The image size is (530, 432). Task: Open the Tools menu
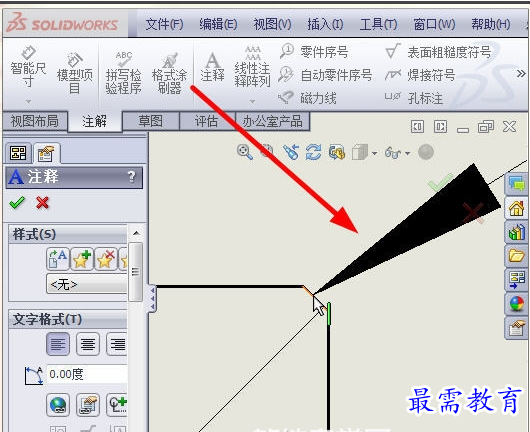coord(378,24)
